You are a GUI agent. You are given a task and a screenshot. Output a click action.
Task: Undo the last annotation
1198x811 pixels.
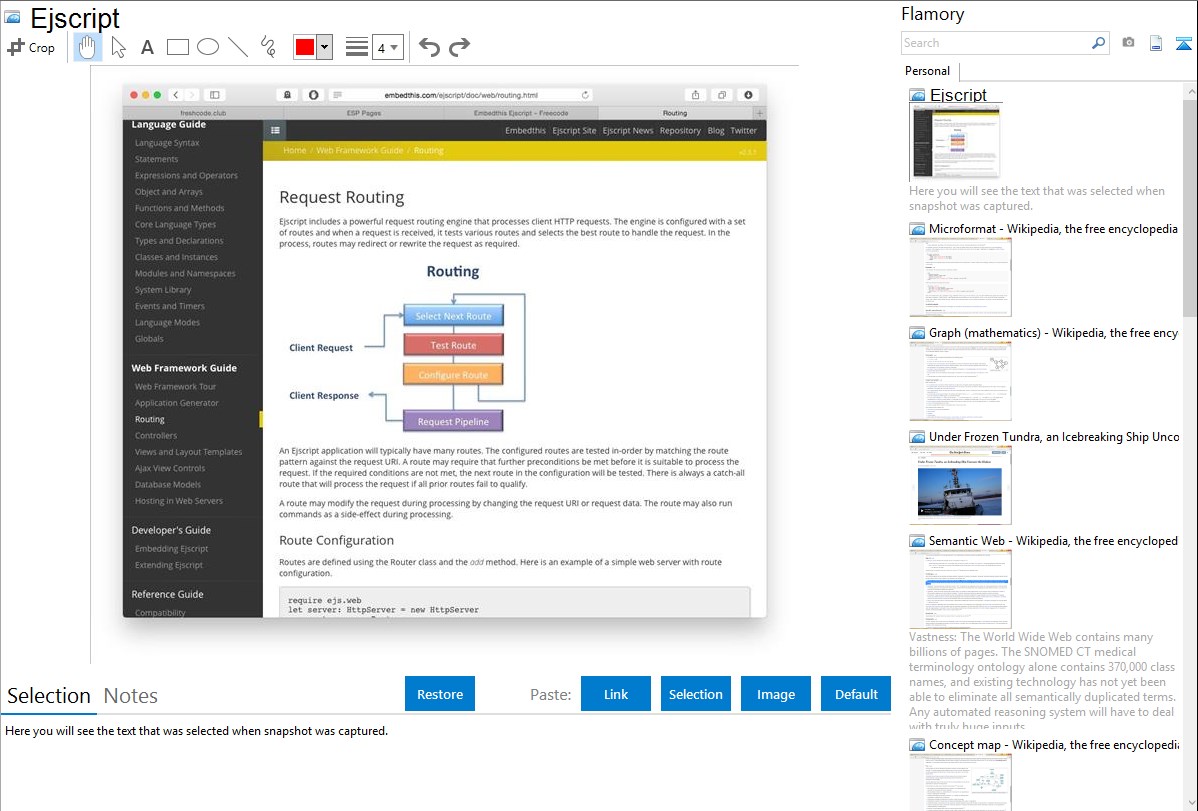pyautogui.click(x=429, y=47)
